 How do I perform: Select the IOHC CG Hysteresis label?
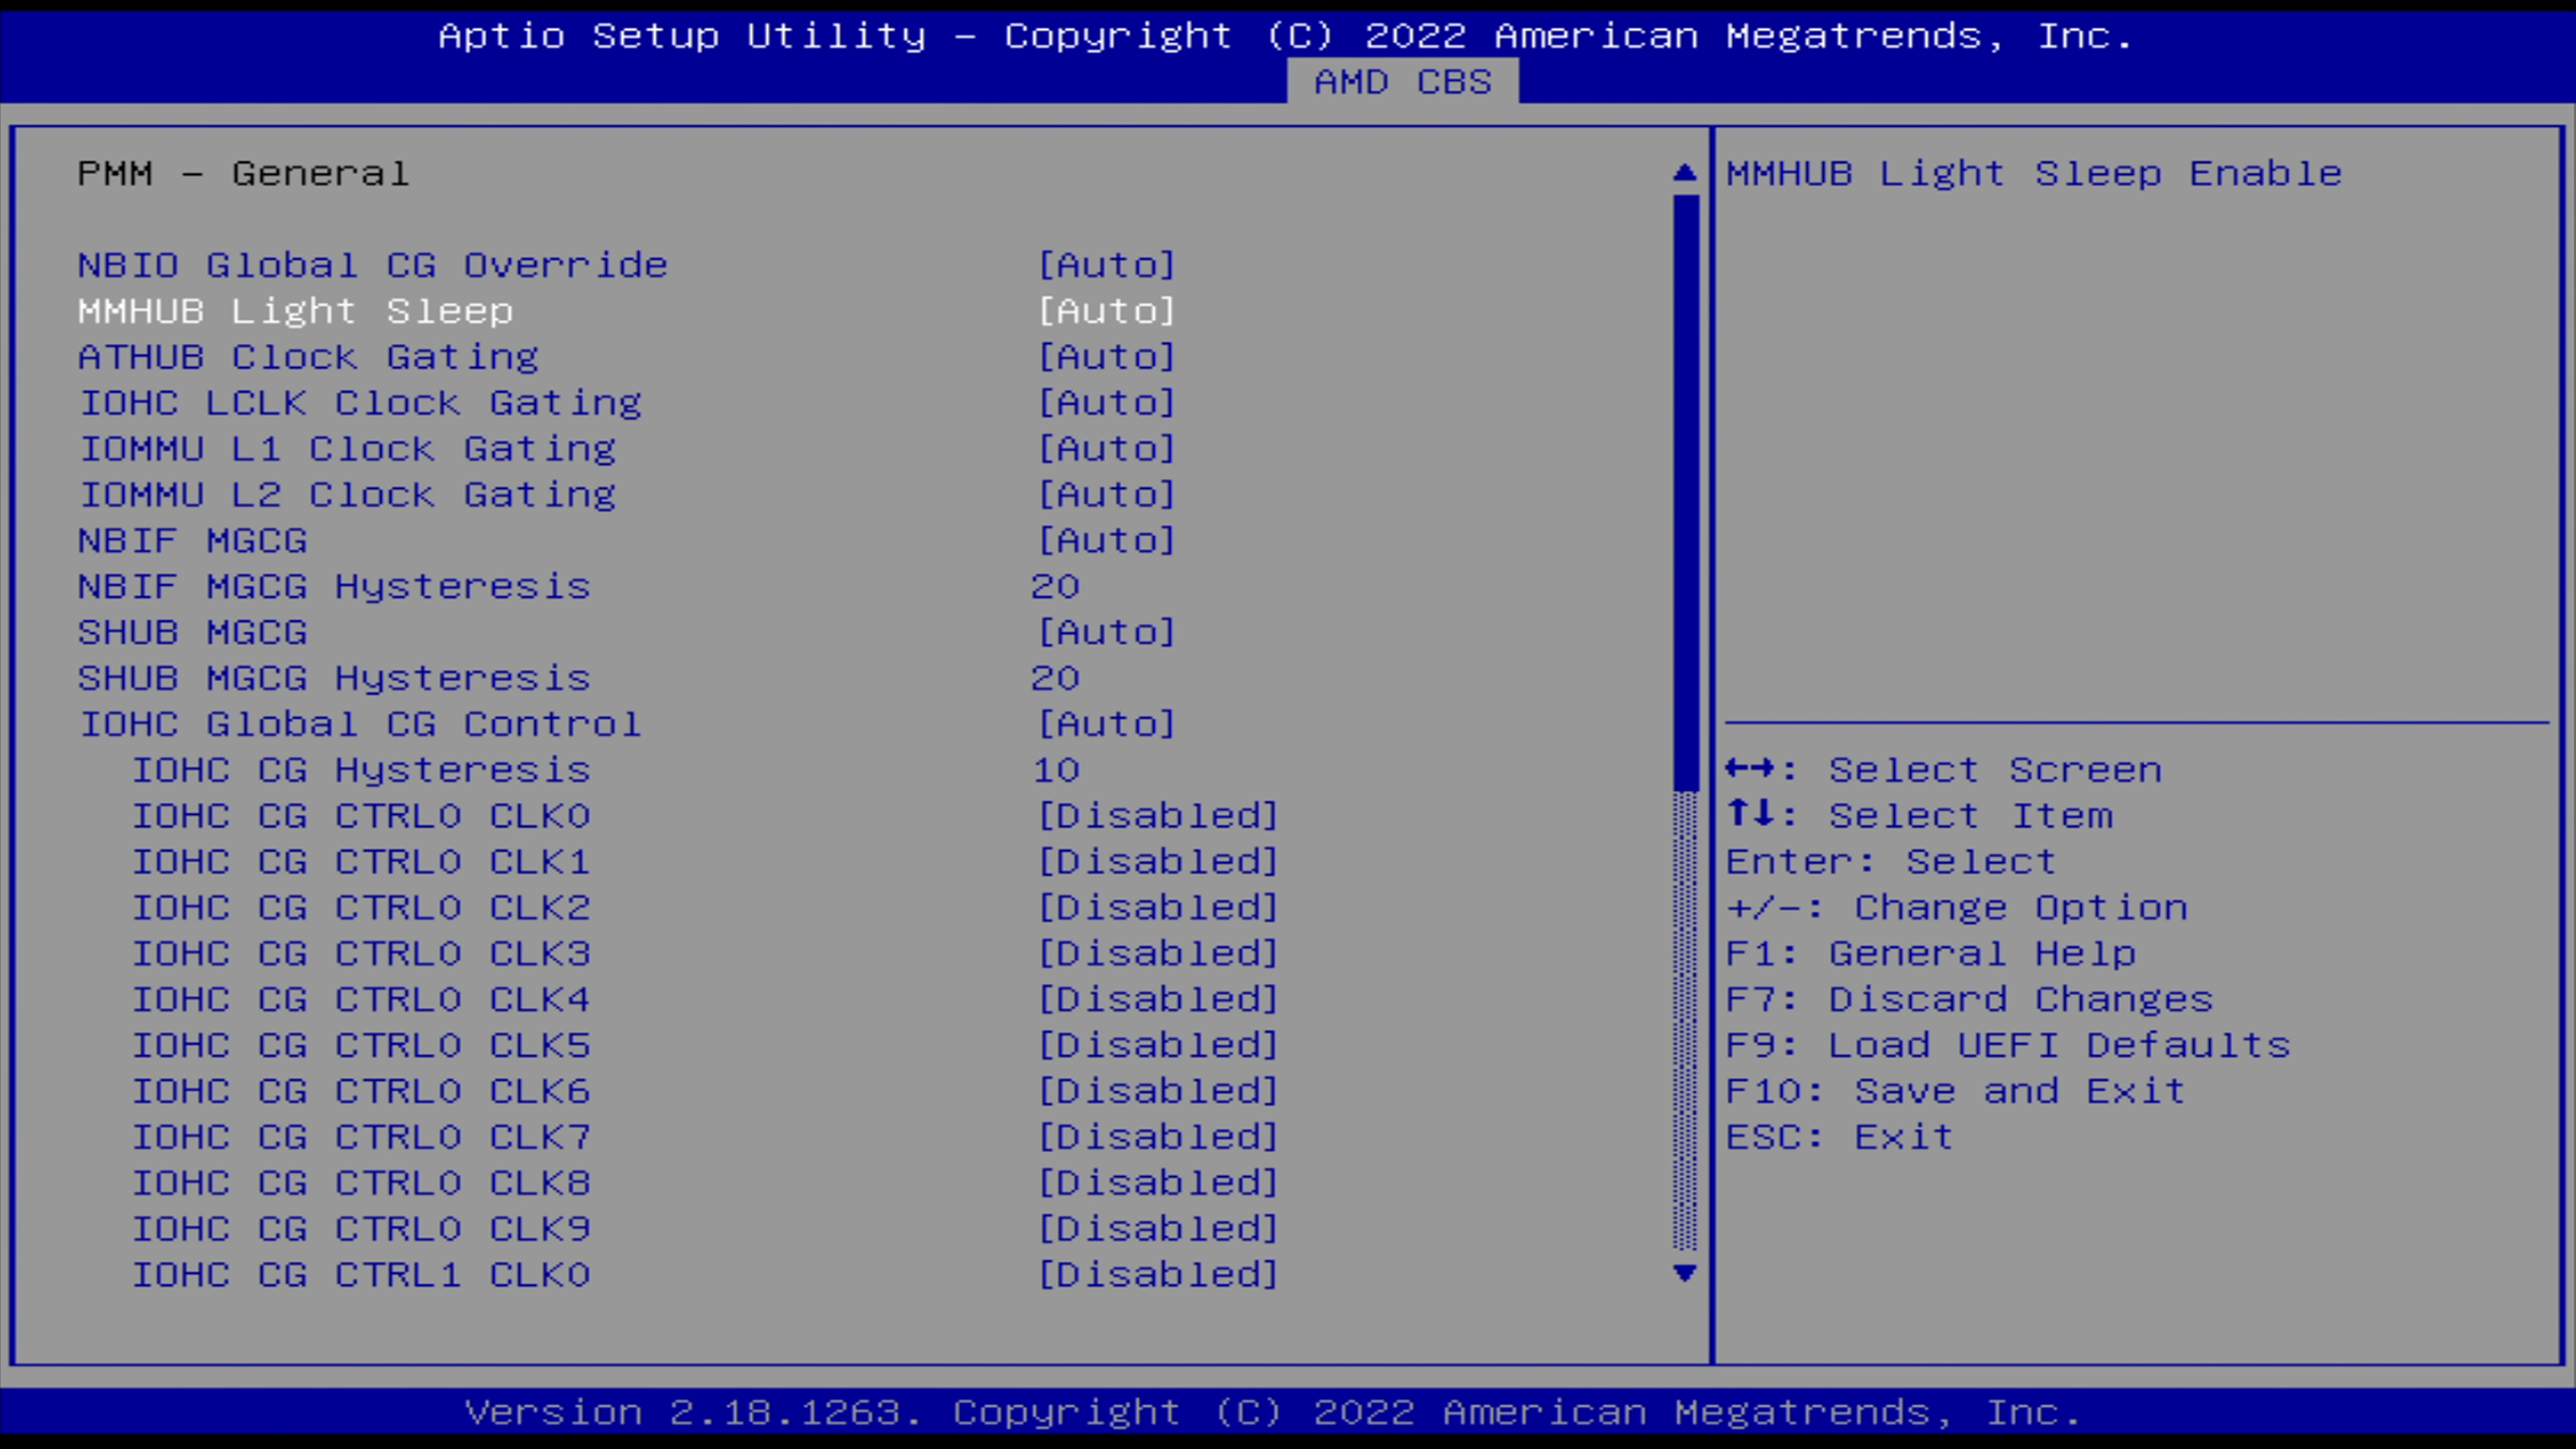pos(361,771)
